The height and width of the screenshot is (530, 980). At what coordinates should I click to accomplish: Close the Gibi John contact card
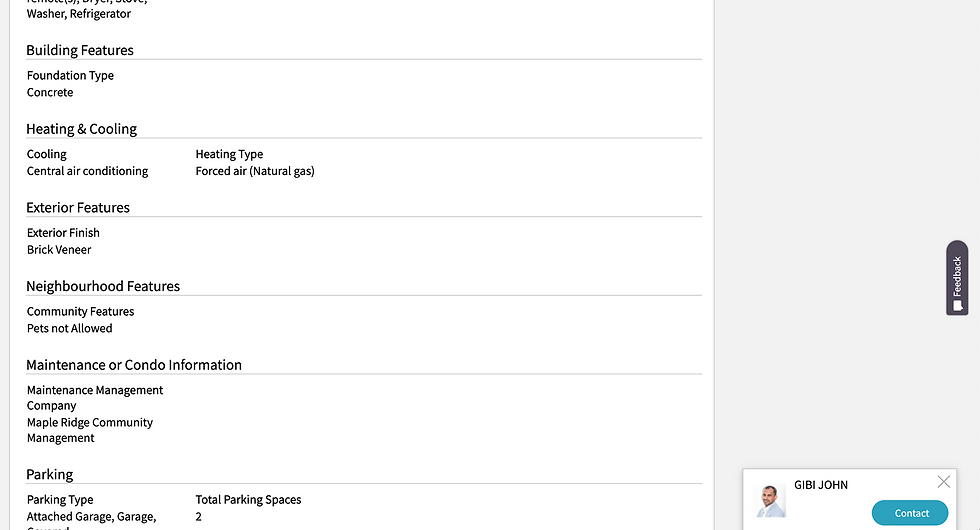[943, 482]
